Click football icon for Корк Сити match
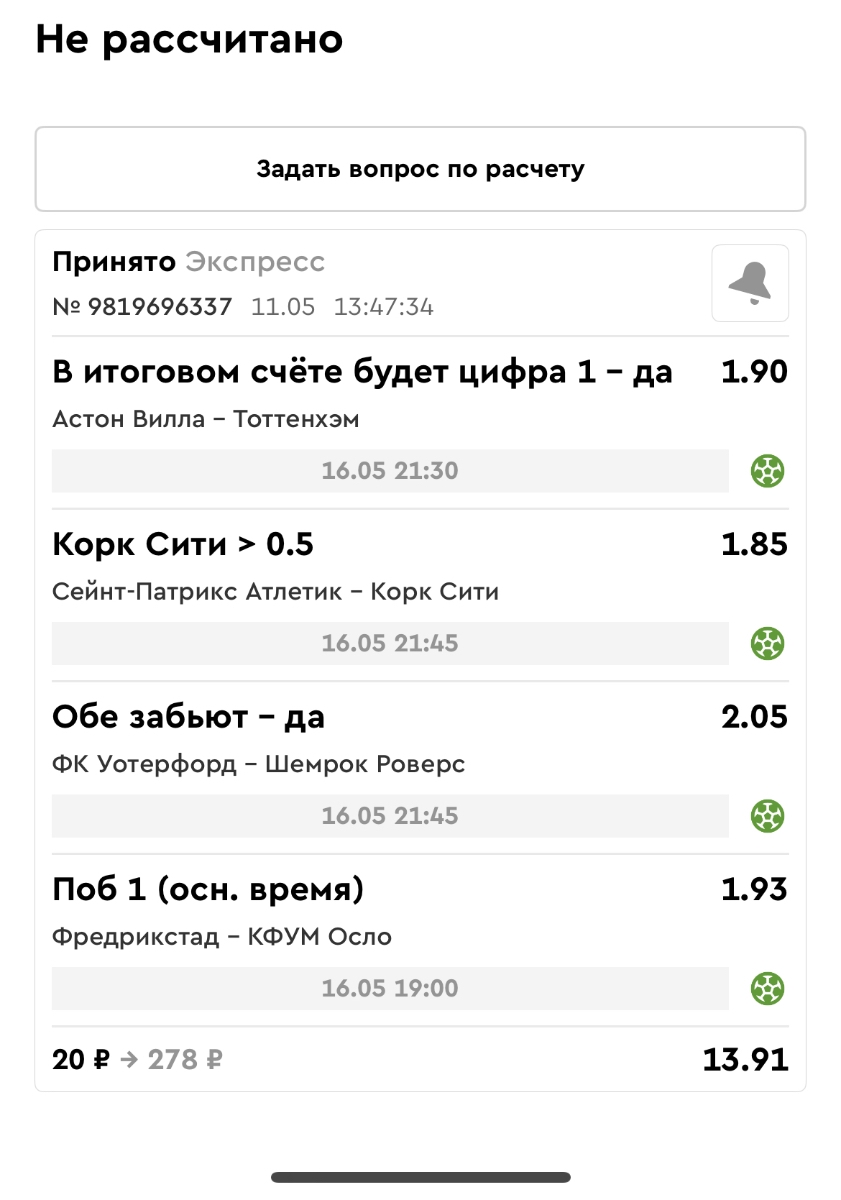Image resolution: width=841 pixels, height=1200 pixels. point(768,643)
